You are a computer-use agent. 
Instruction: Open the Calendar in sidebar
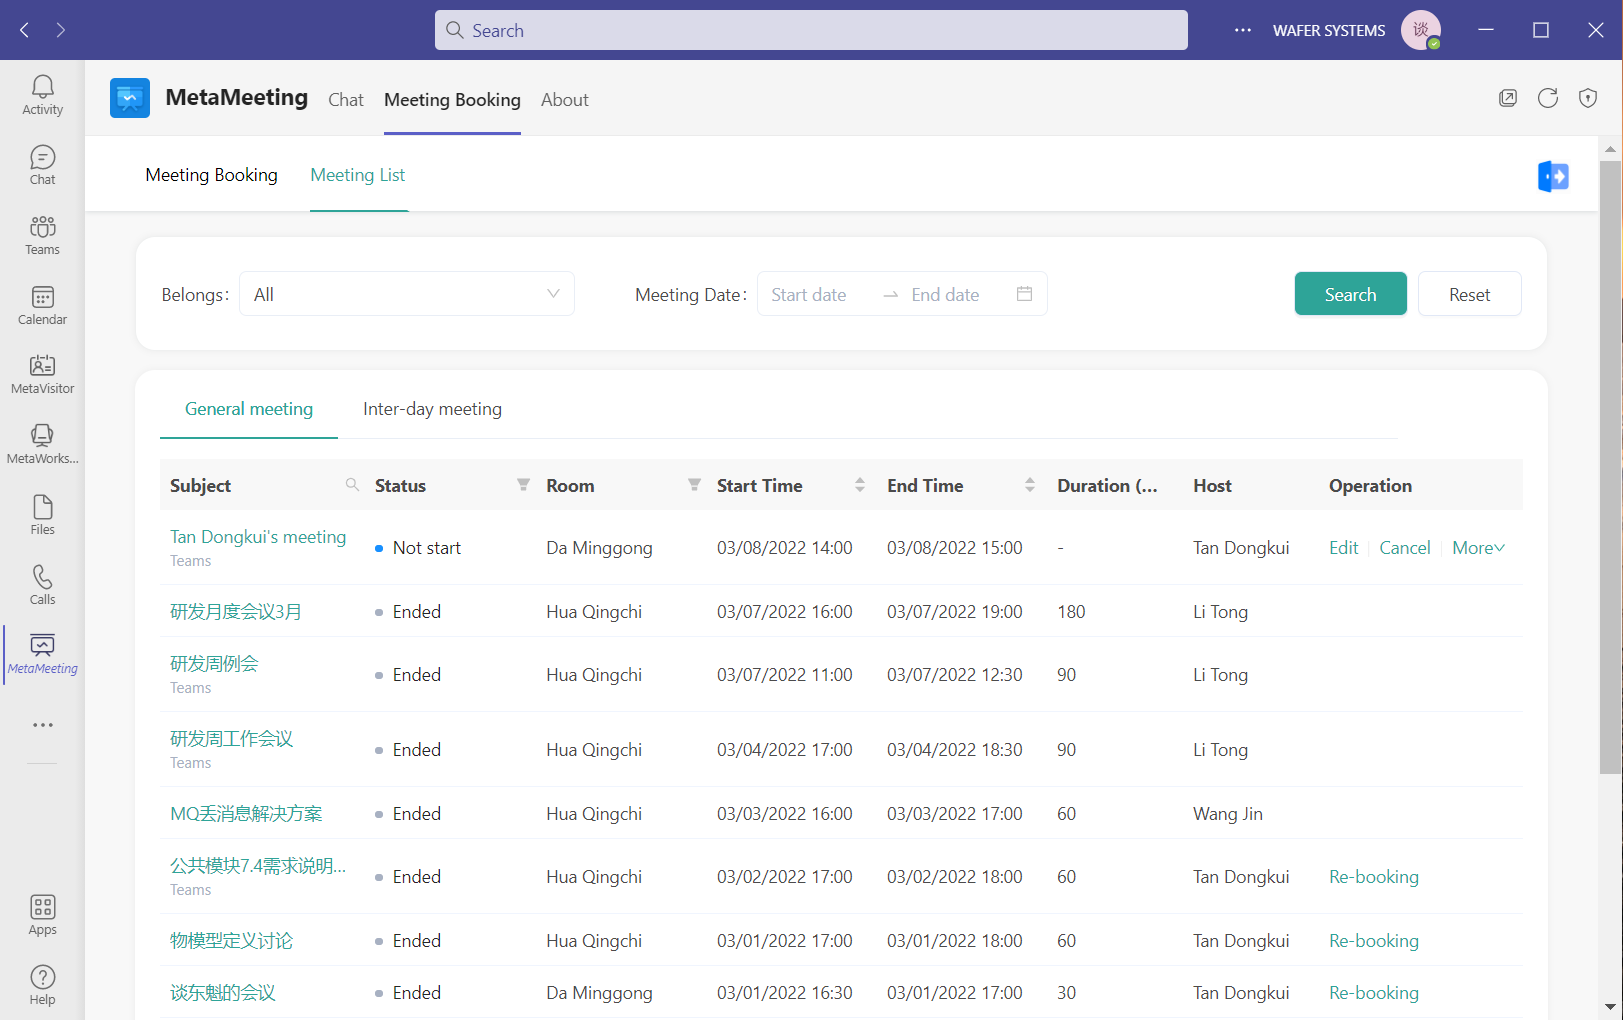[x=42, y=305]
